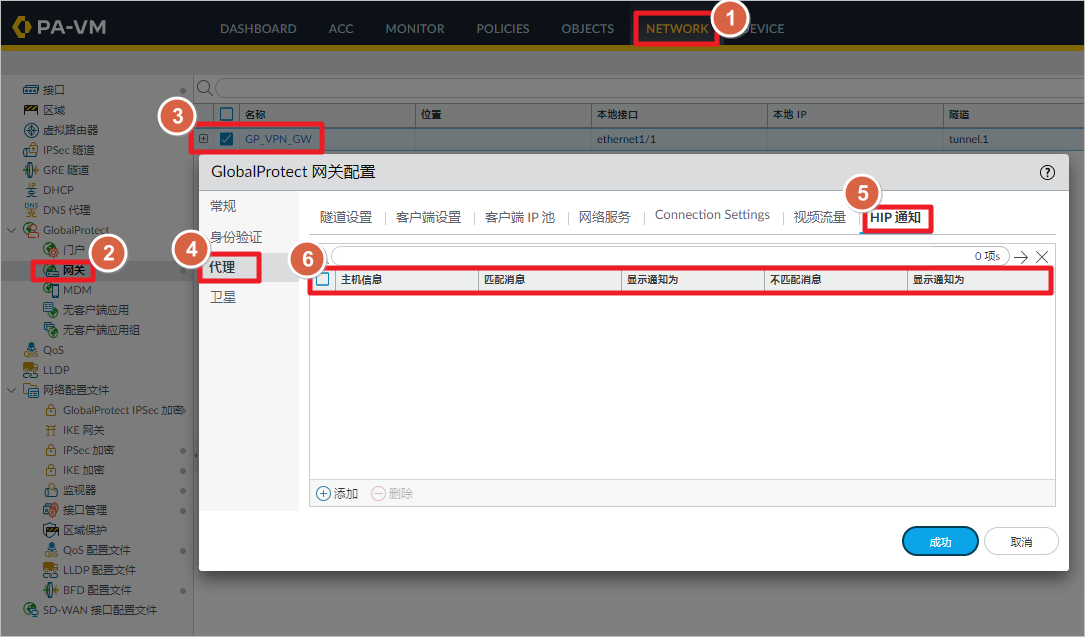This screenshot has width=1085, height=637.
Task: Click the IPSec 隧道 icon
Action: tap(30, 150)
